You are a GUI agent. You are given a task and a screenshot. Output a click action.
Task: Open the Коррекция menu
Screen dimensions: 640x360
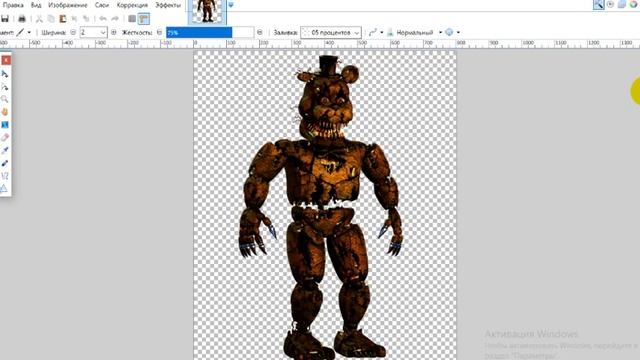click(132, 5)
